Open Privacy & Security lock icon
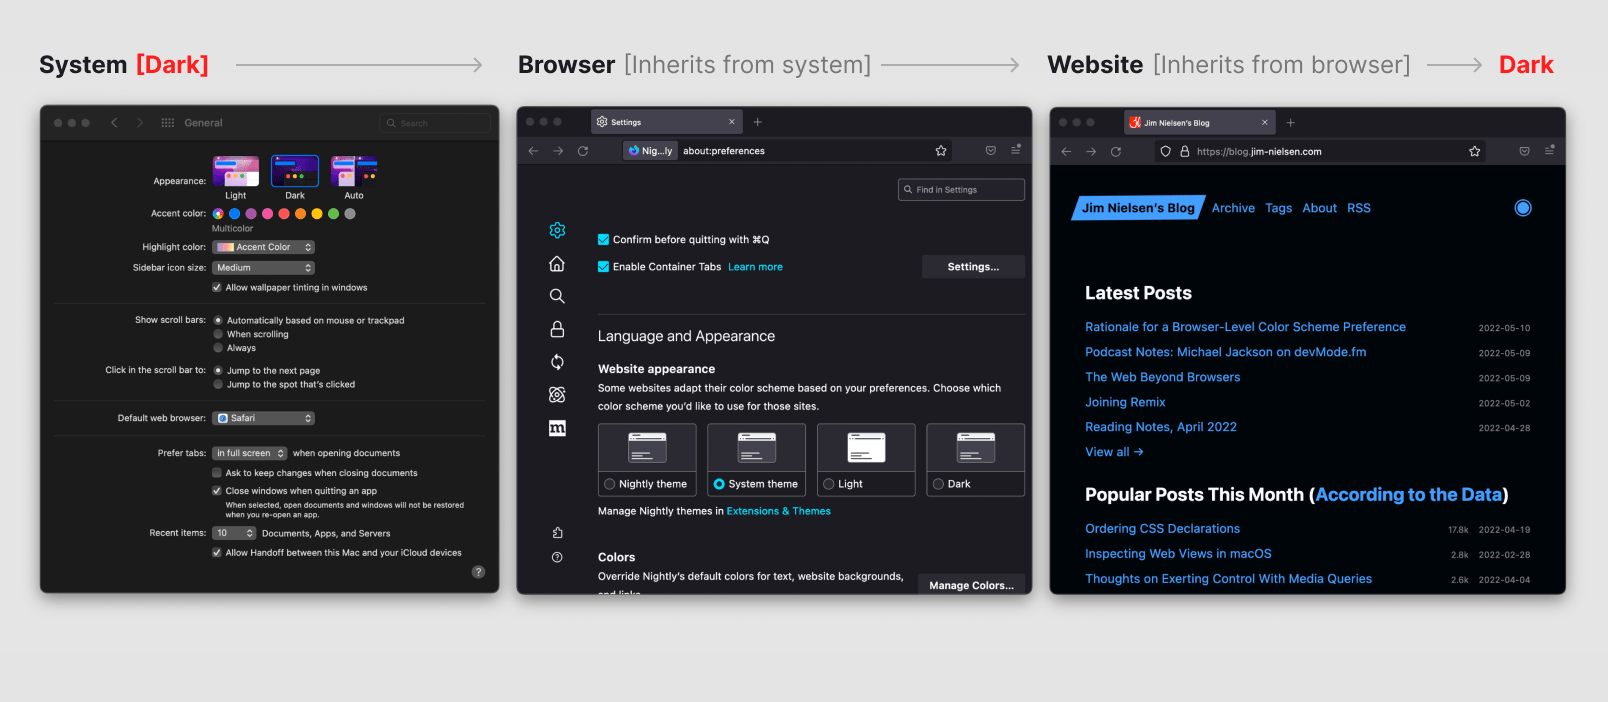 557,329
